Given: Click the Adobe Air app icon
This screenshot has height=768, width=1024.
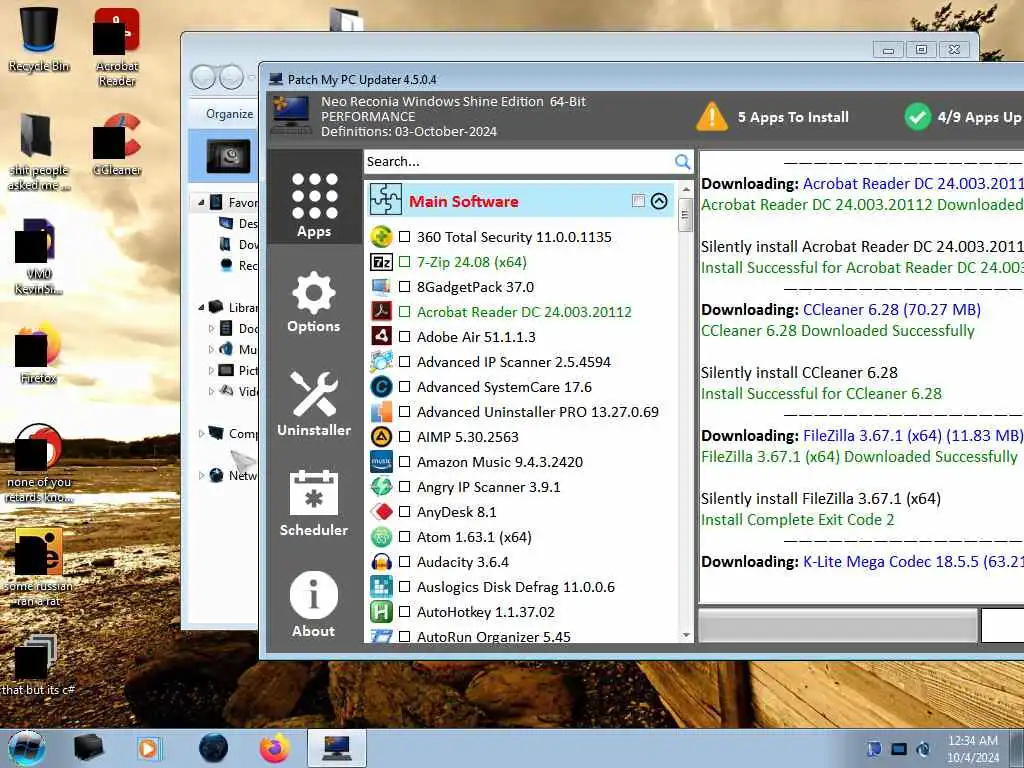Looking at the screenshot, I should 381,336.
